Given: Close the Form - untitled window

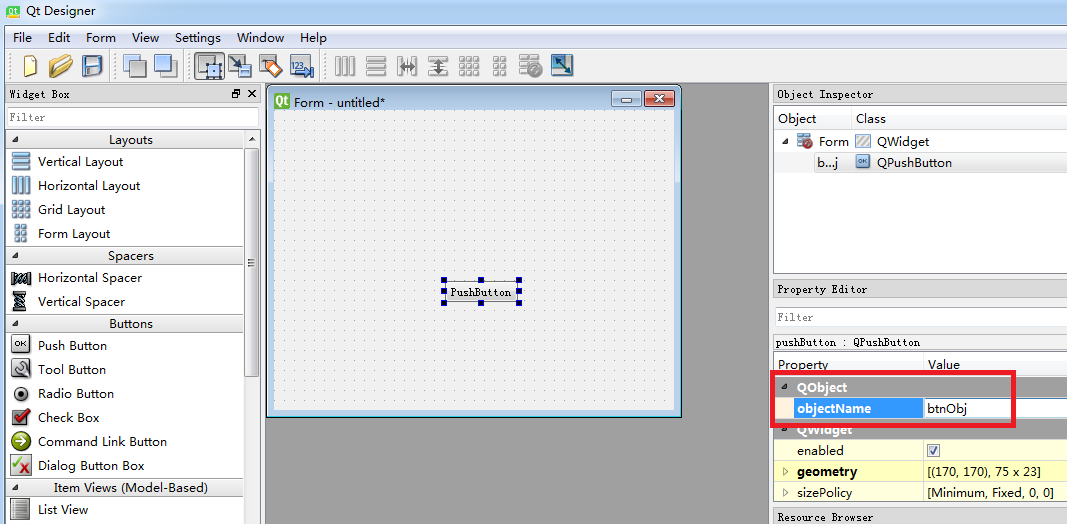Looking at the screenshot, I should pos(659,99).
